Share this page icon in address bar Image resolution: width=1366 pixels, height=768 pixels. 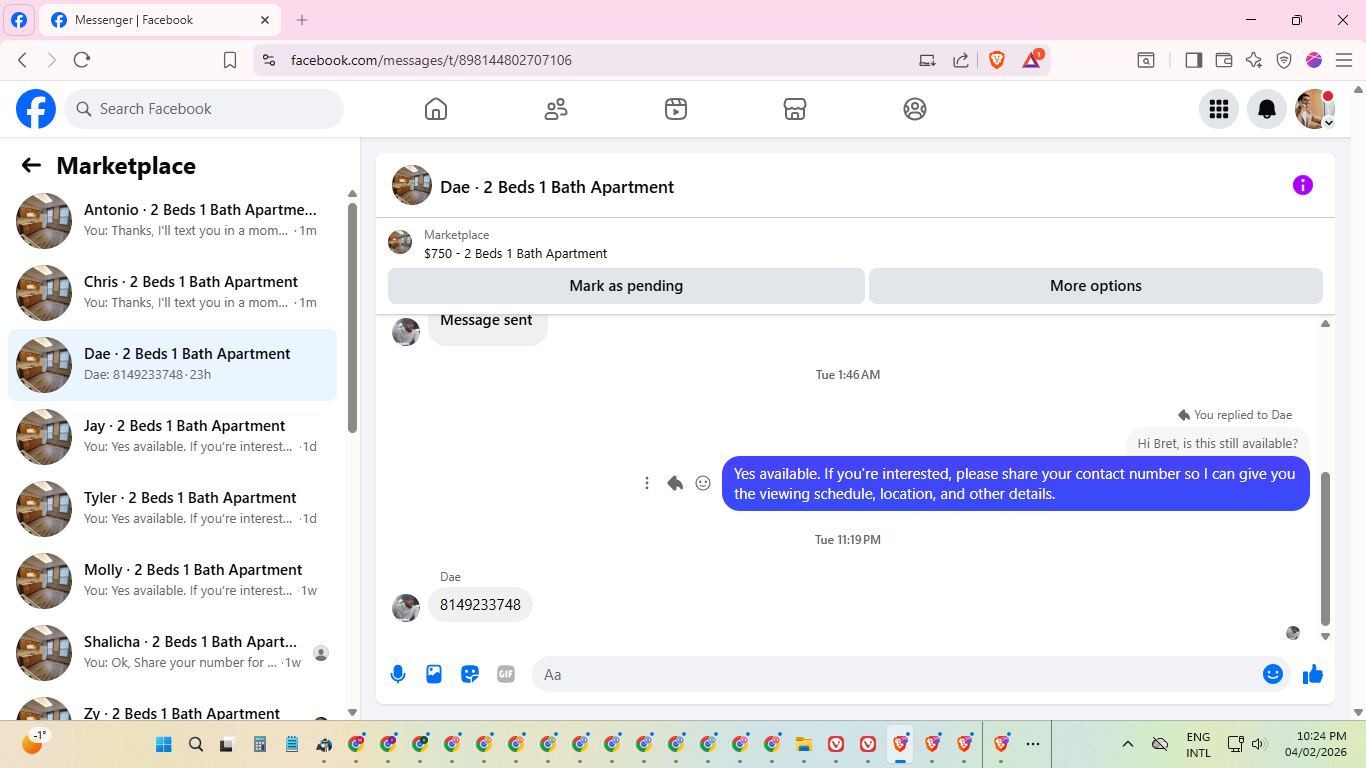pyautogui.click(x=961, y=60)
